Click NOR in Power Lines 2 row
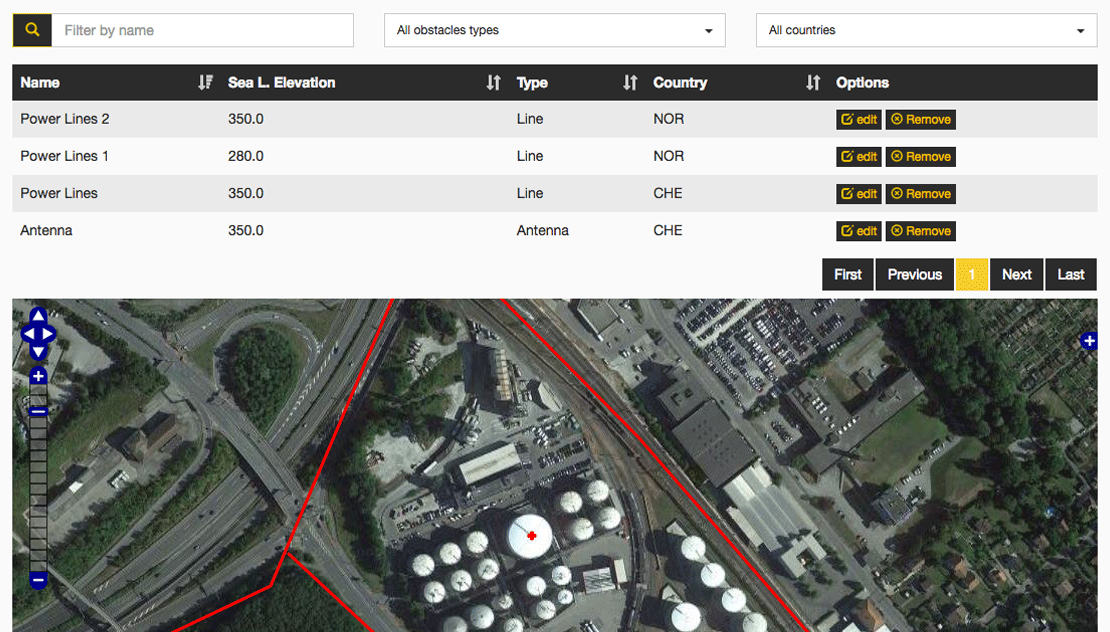The image size is (1110, 632). 668,119
